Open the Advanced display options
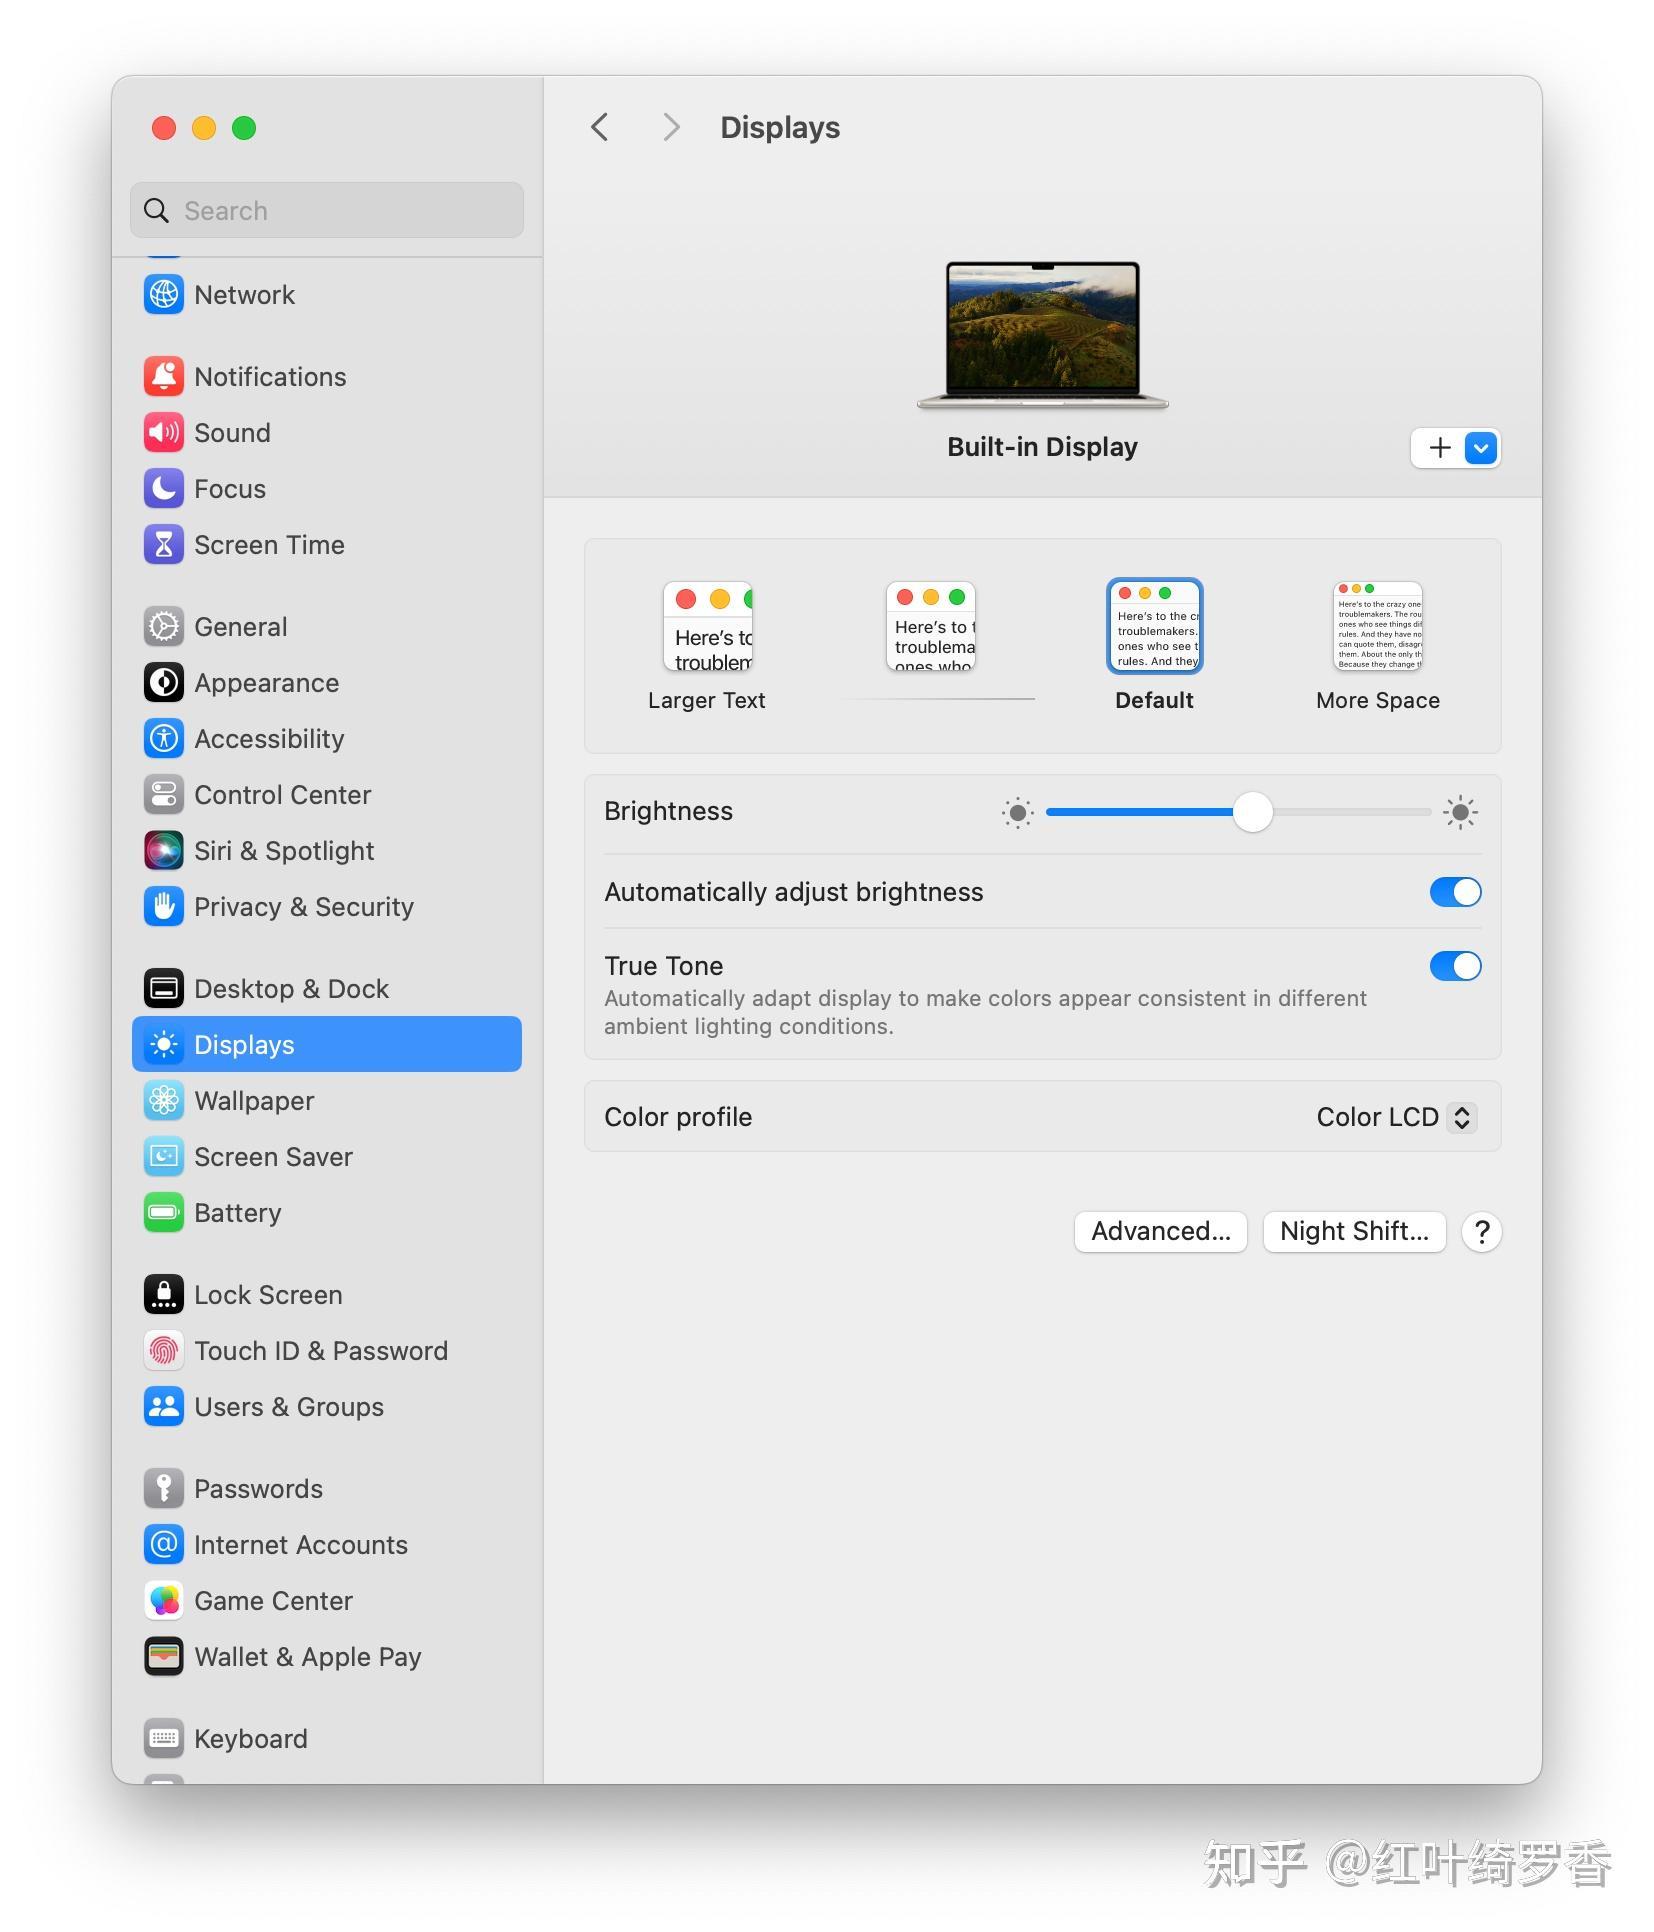 (1160, 1231)
